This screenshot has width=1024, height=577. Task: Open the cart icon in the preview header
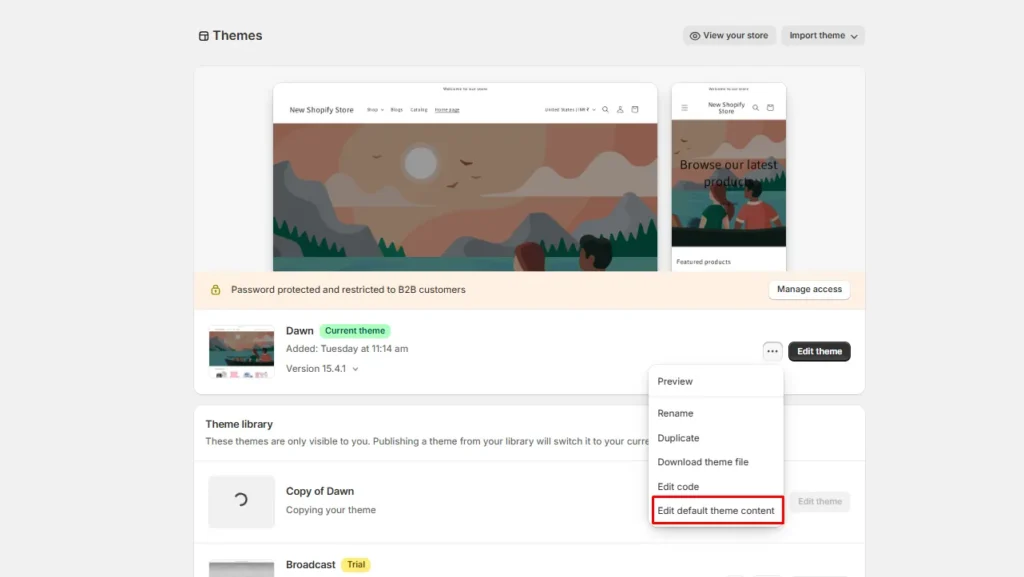[635, 109]
